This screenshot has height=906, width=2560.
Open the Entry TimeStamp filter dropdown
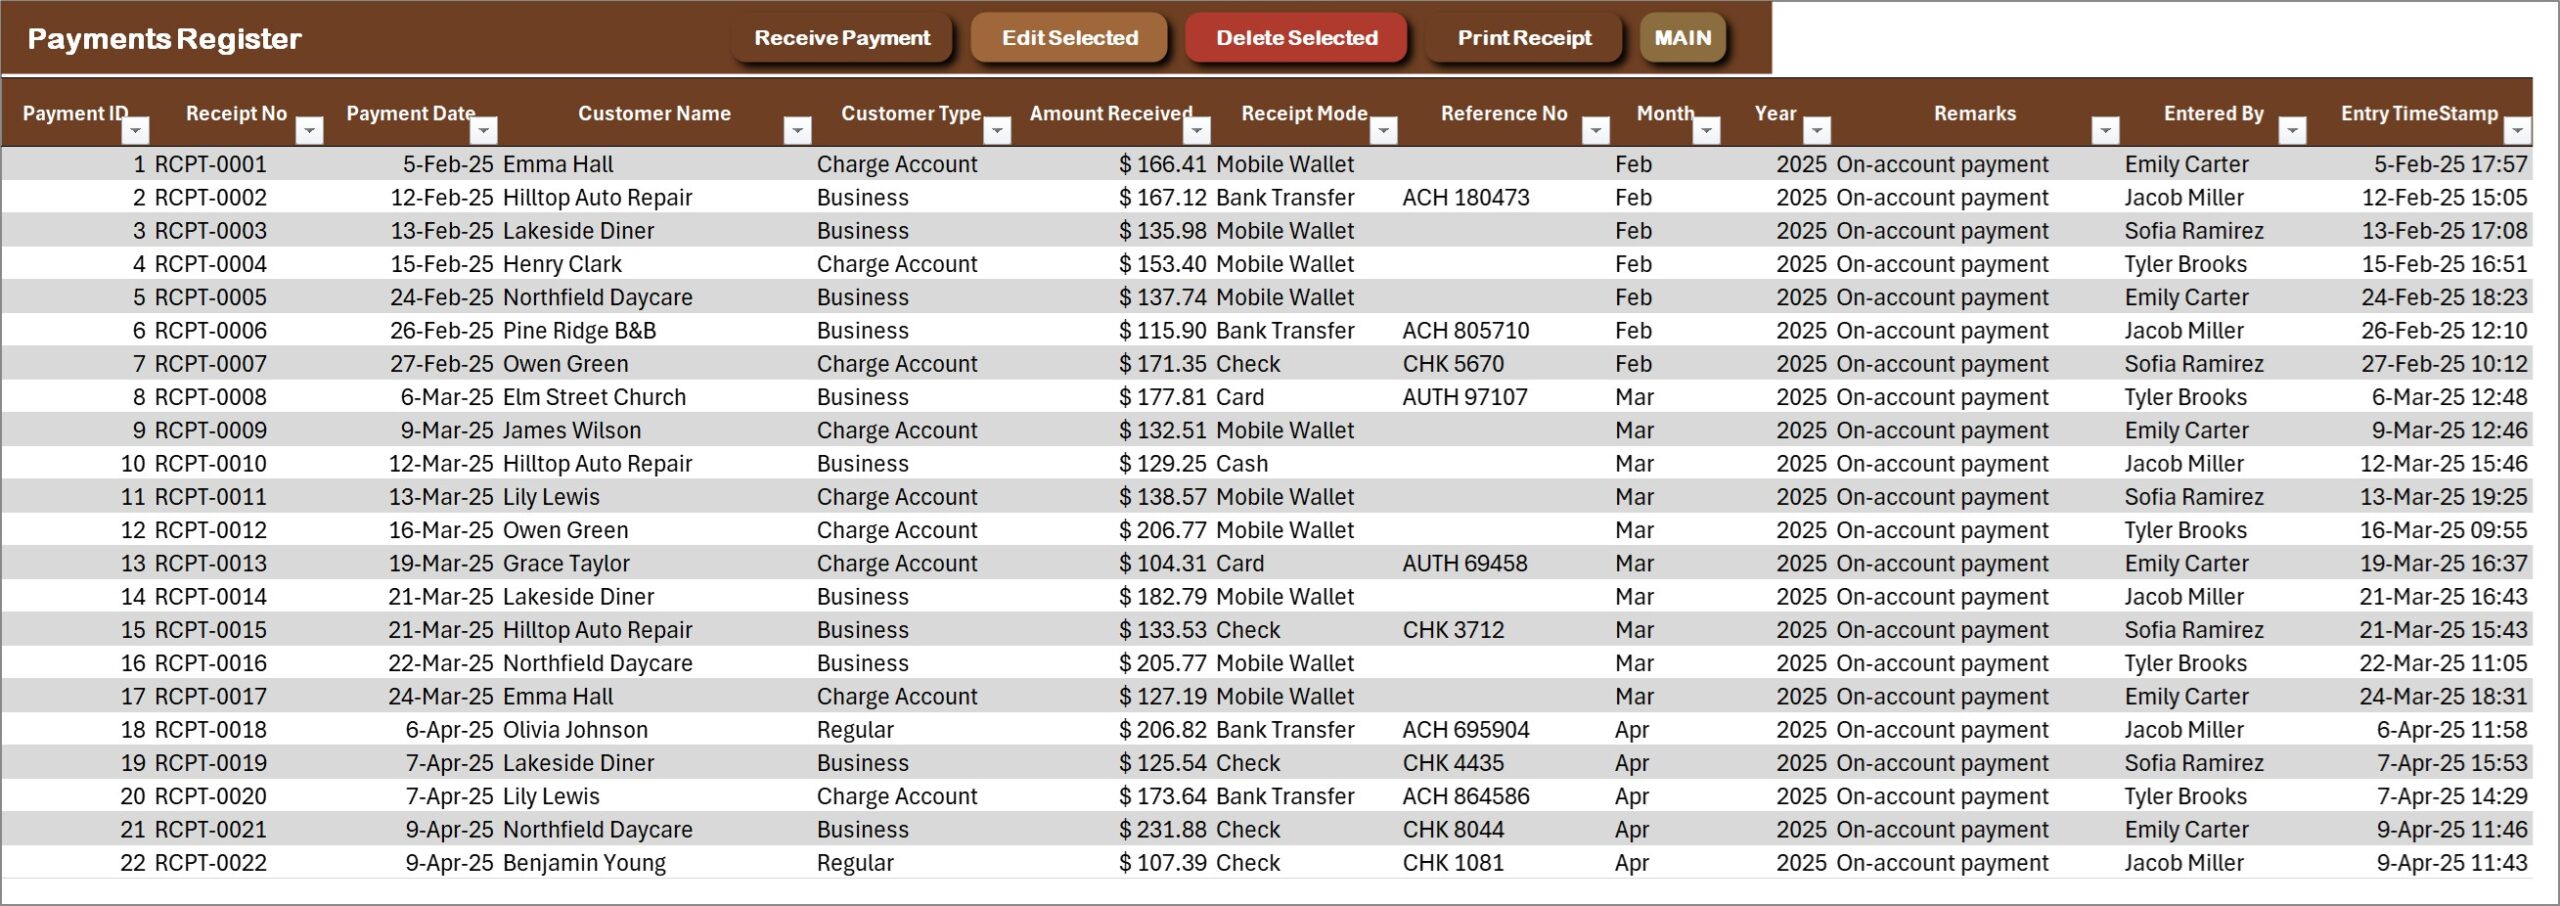[2517, 130]
